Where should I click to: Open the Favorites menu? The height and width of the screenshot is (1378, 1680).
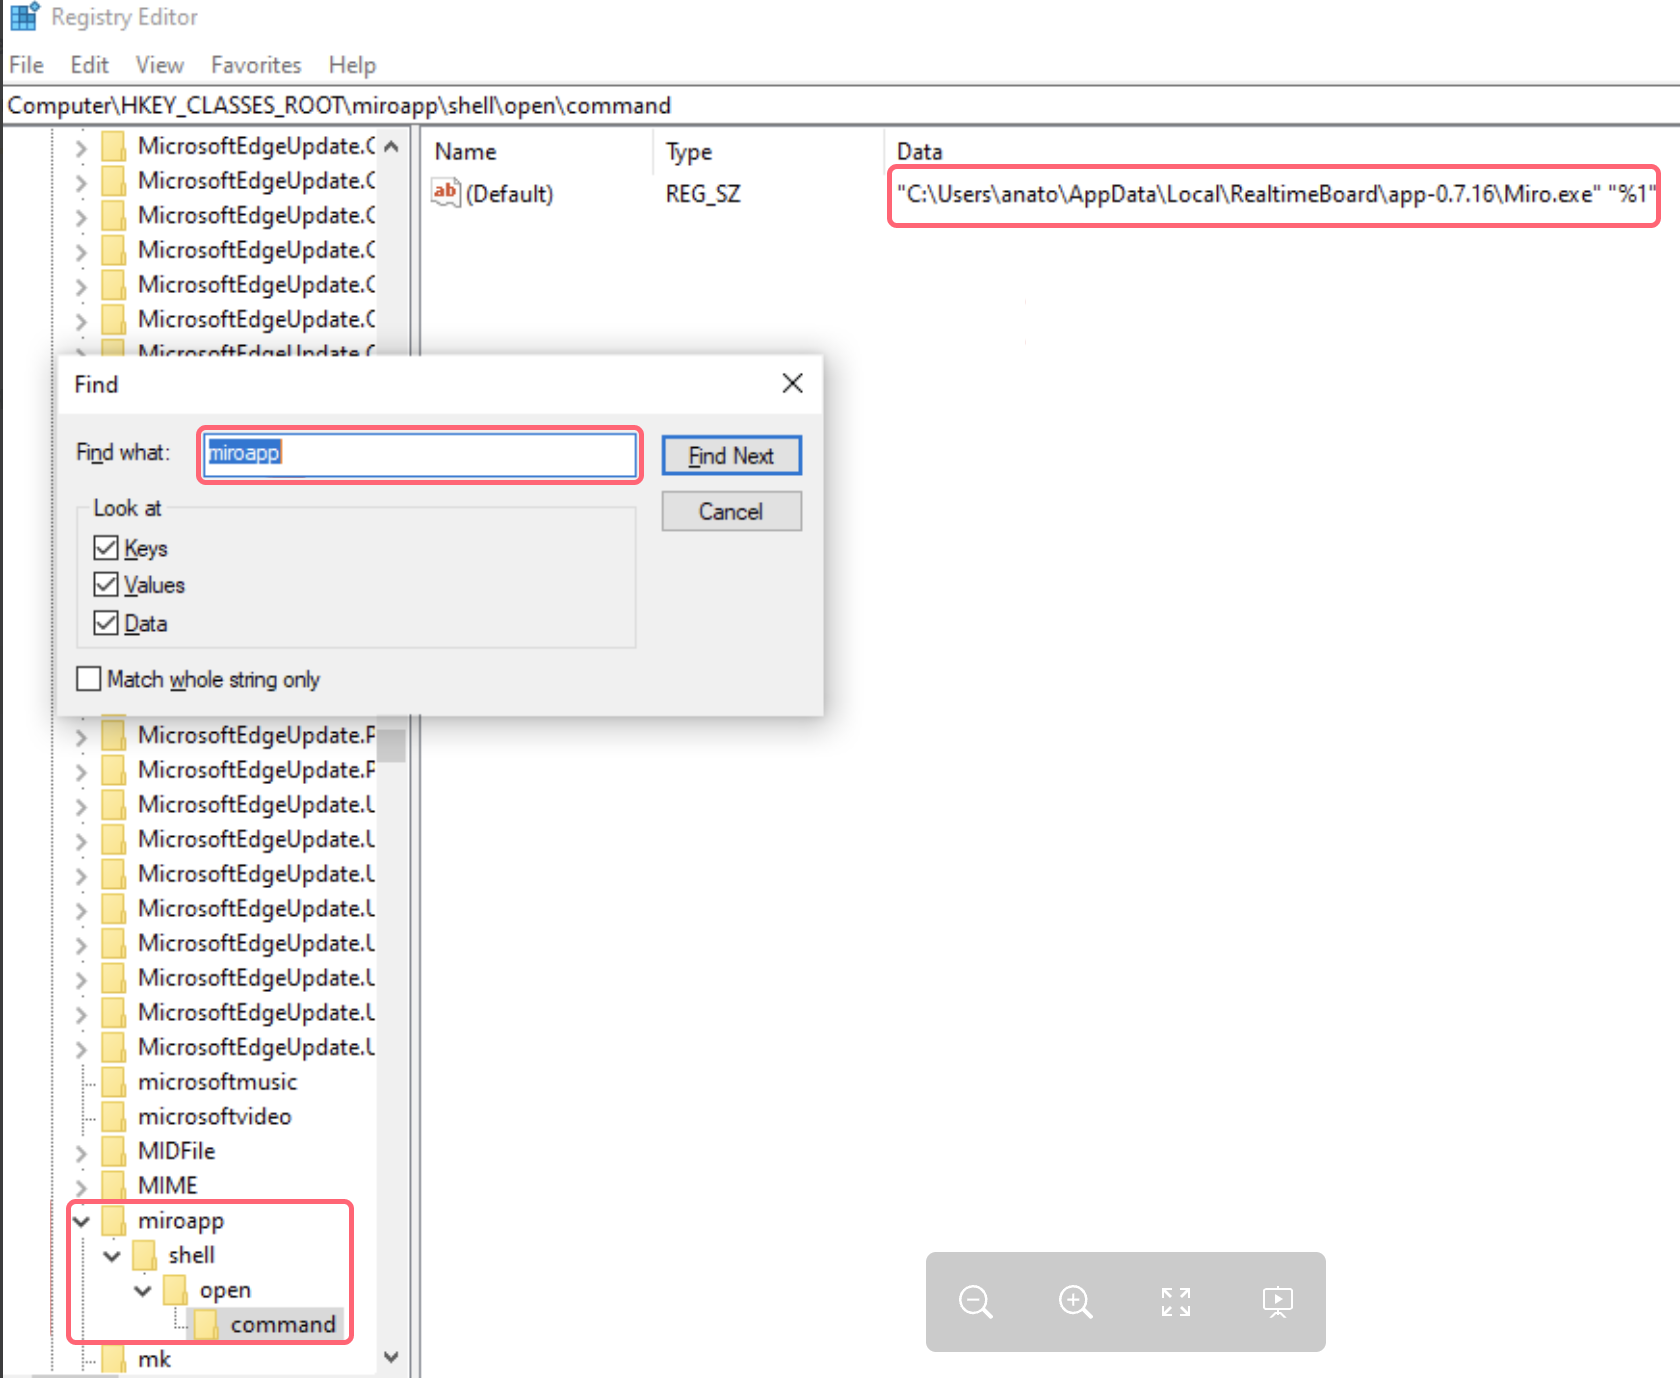pos(256,65)
